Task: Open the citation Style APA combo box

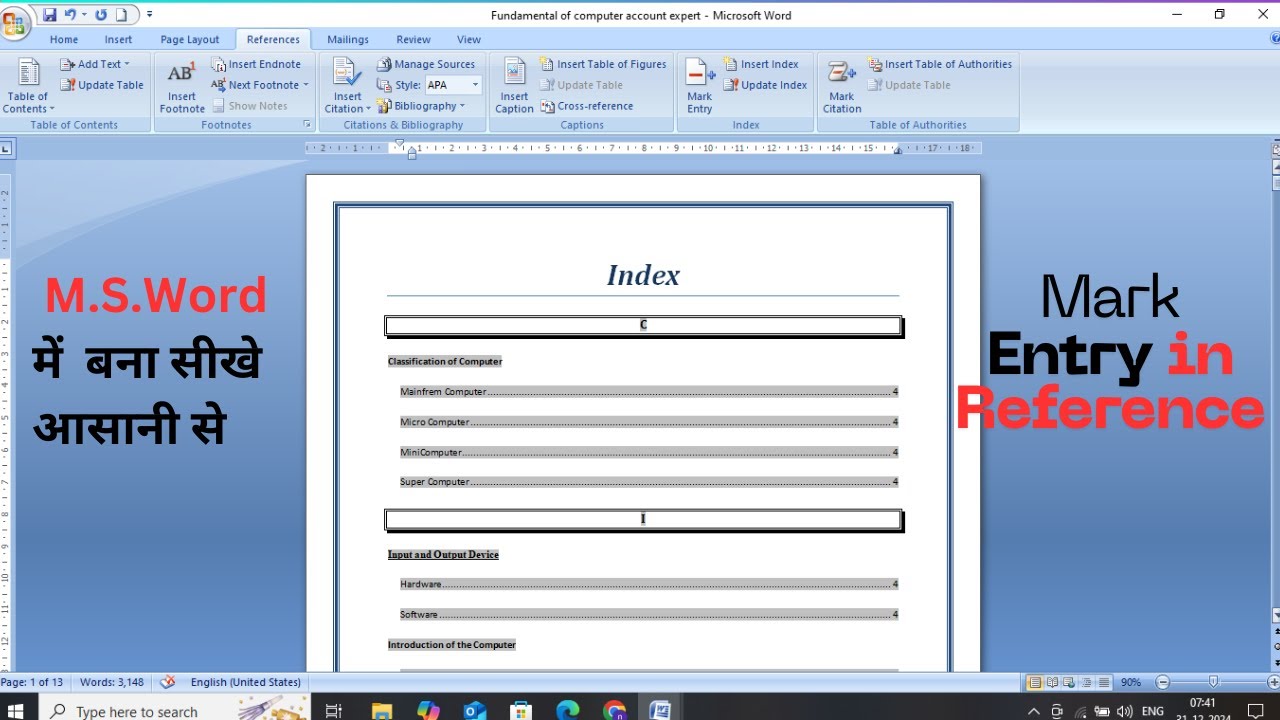Action: pyautogui.click(x=453, y=85)
